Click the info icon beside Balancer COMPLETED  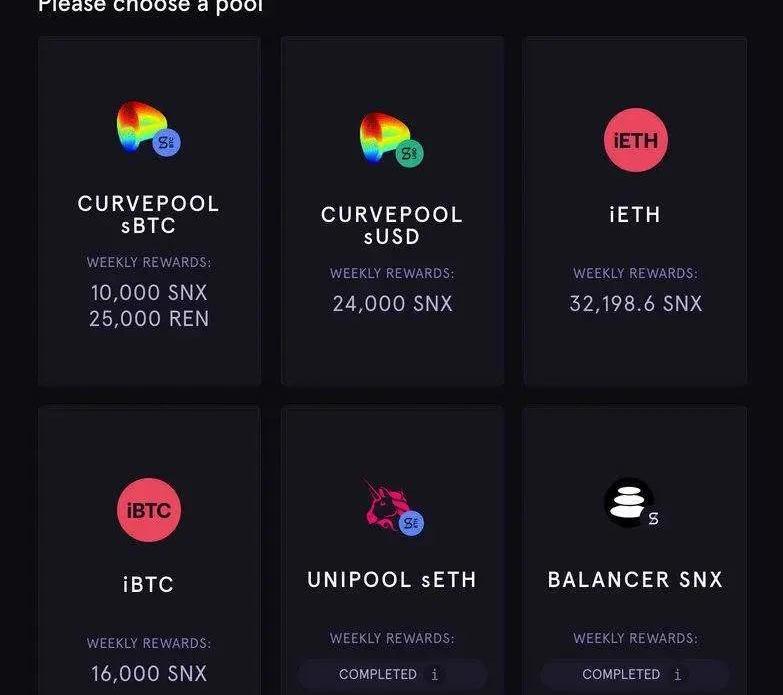pyautogui.click(x=677, y=675)
